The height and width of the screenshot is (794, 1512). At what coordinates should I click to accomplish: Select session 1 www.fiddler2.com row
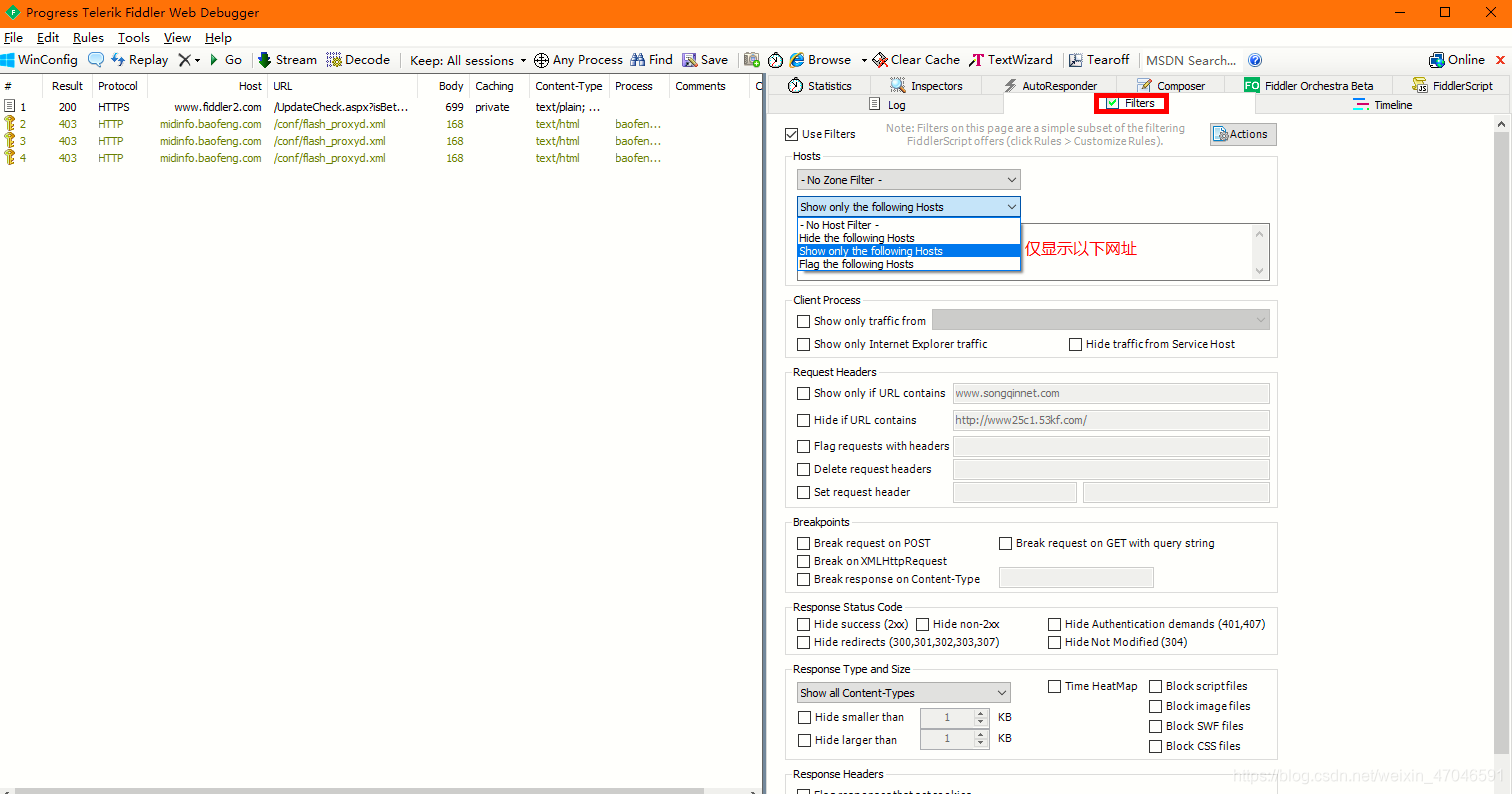pyautogui.click(x=380, y=107)
